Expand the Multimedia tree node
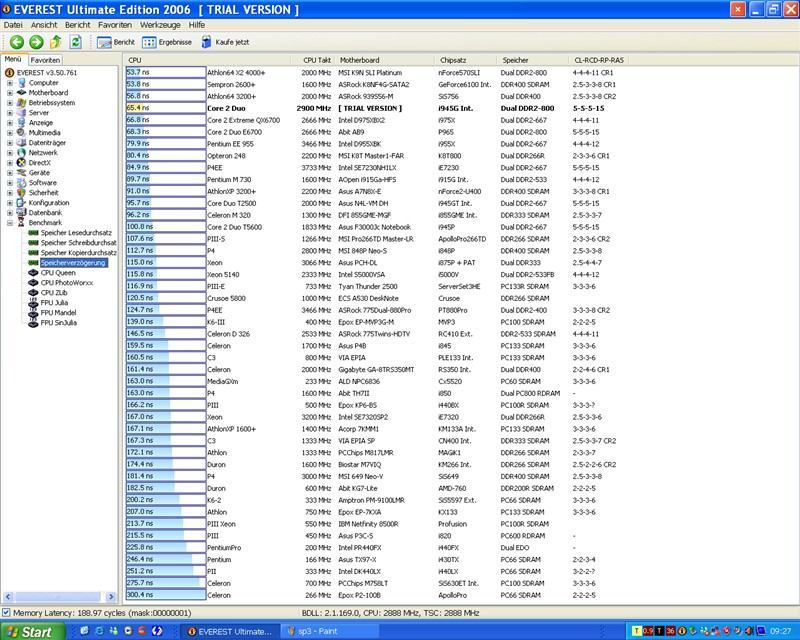 coord(10,133)
